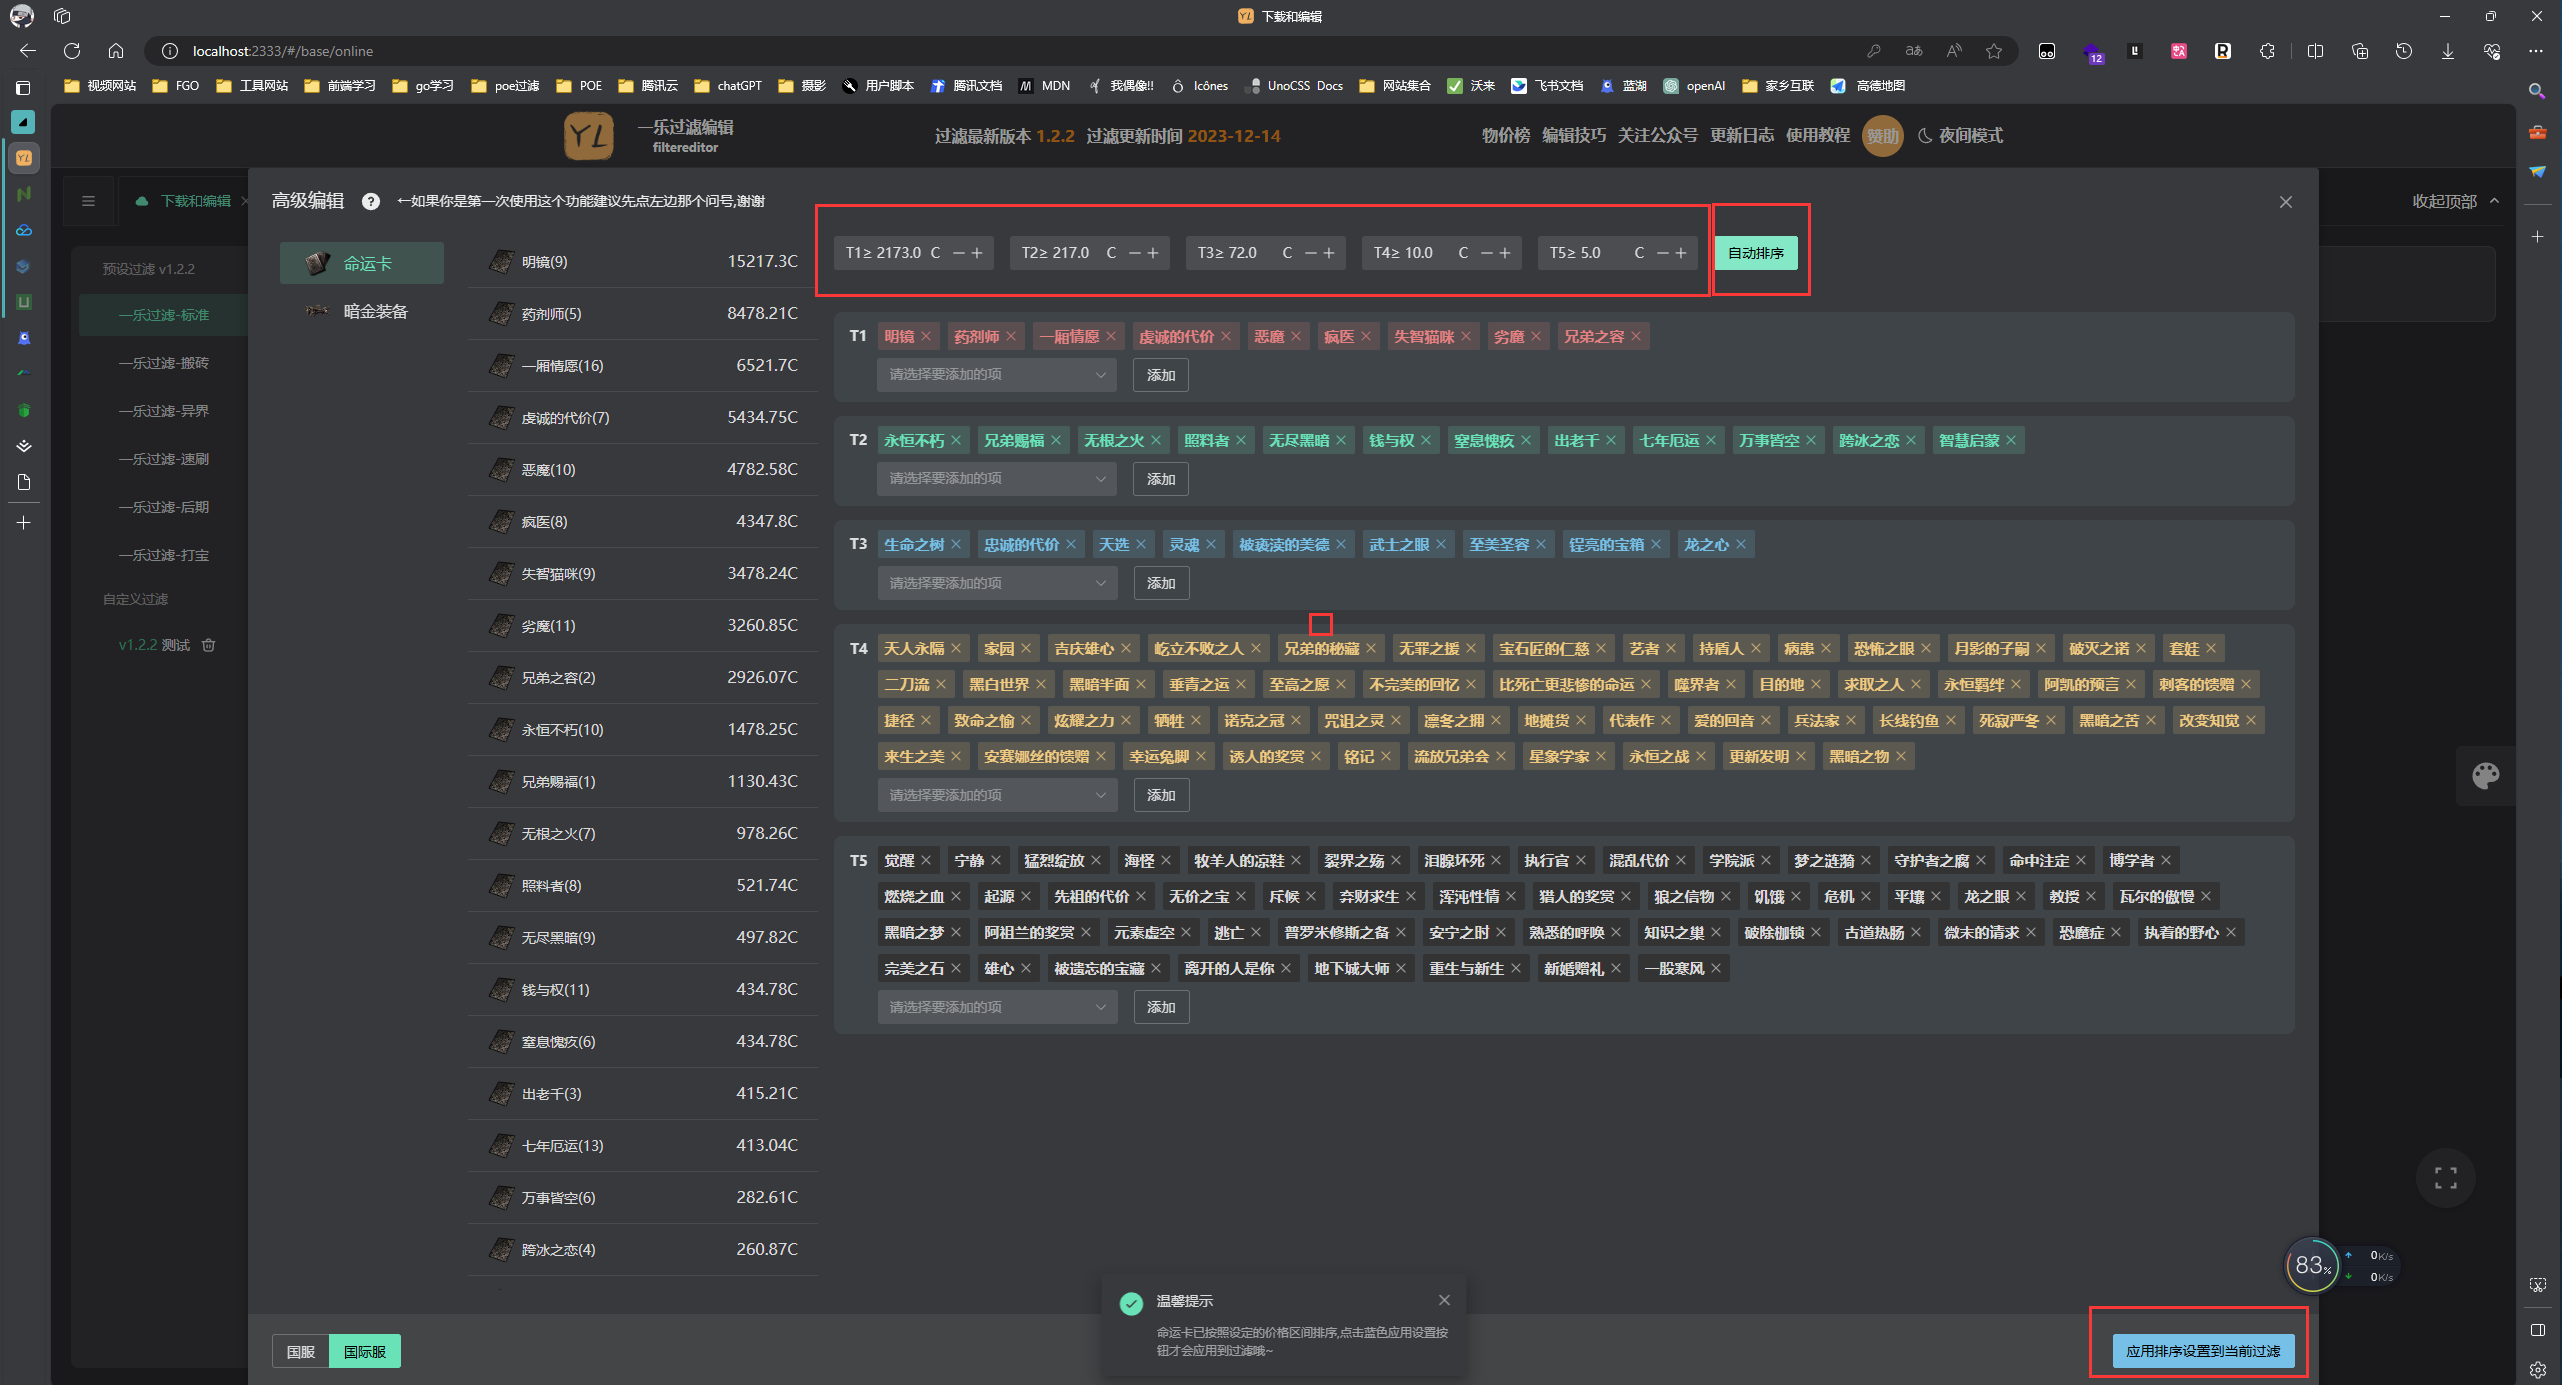Viewport: 2562px width, 1385px height.
Task: Remove 觉醒 tag from T5
Action: tap(926, 861)
